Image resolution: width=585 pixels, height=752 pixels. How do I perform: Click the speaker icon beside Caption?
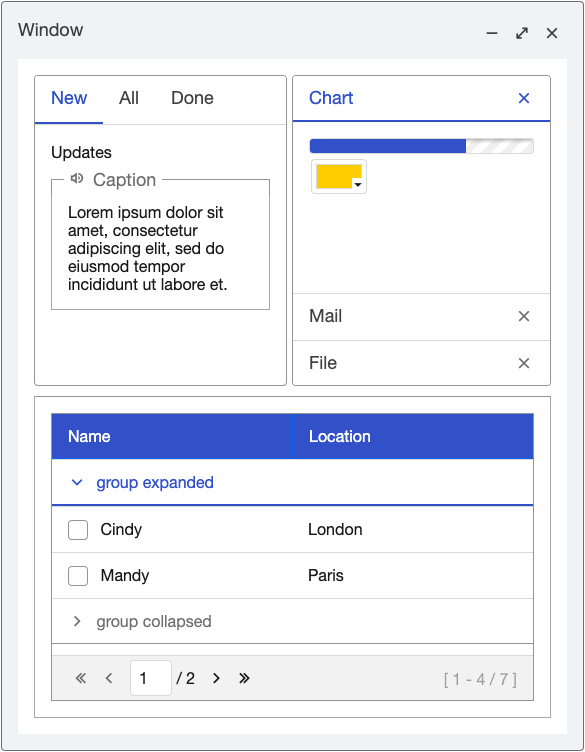pos(77,178)
